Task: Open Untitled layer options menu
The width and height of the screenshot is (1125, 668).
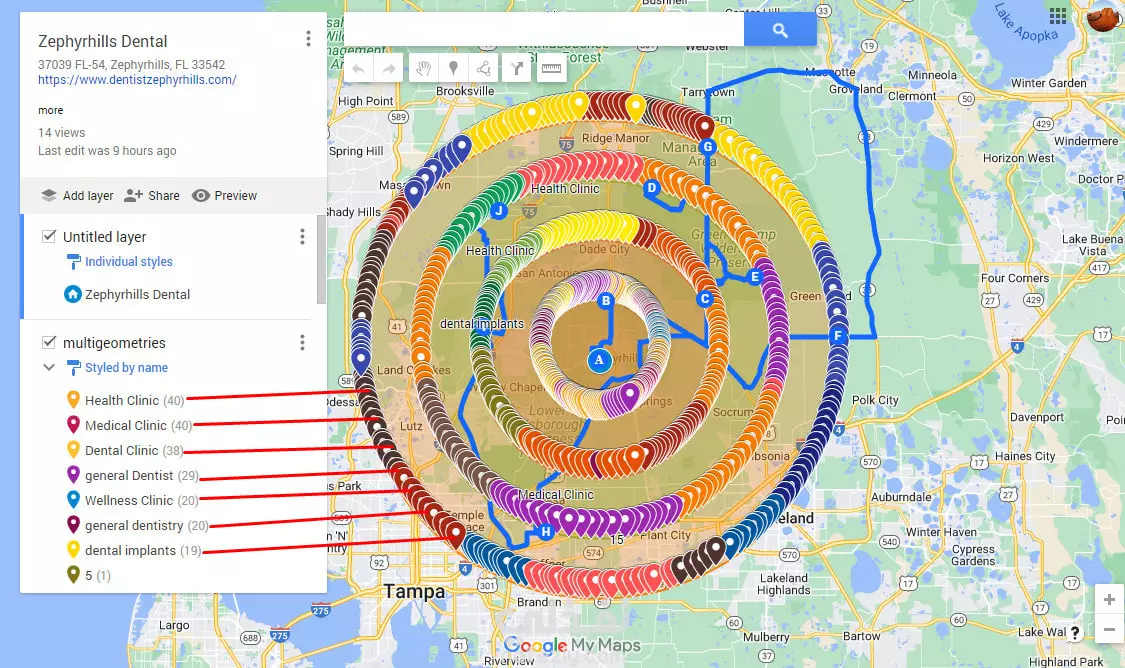Action: (x=302, y=237)
